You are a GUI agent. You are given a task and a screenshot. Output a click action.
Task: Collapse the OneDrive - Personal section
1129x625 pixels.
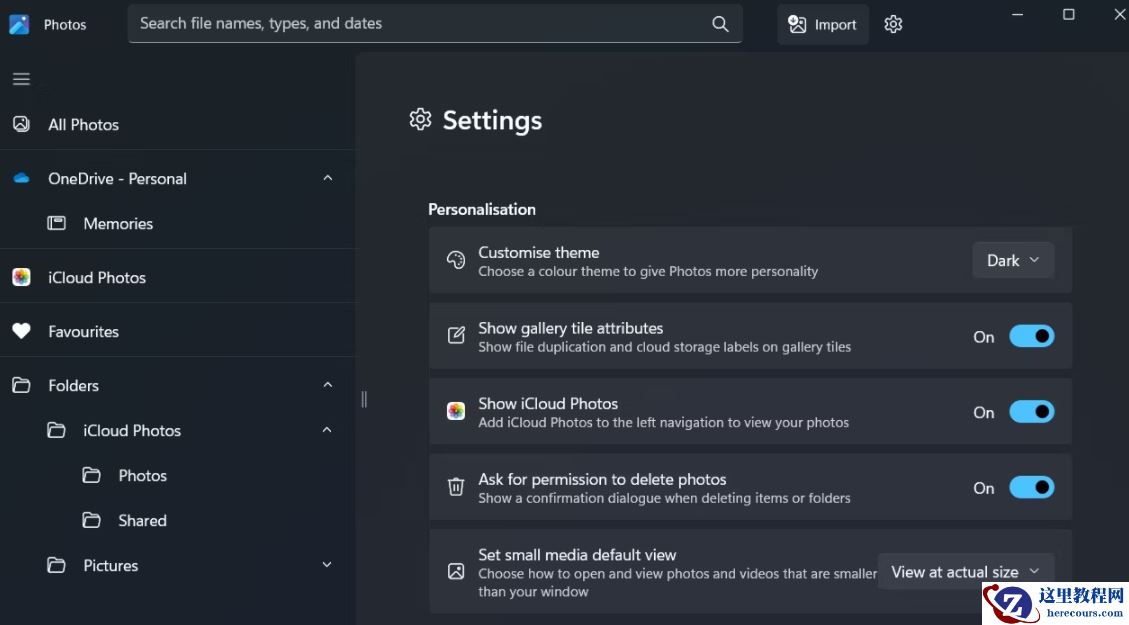pos(327,178)
